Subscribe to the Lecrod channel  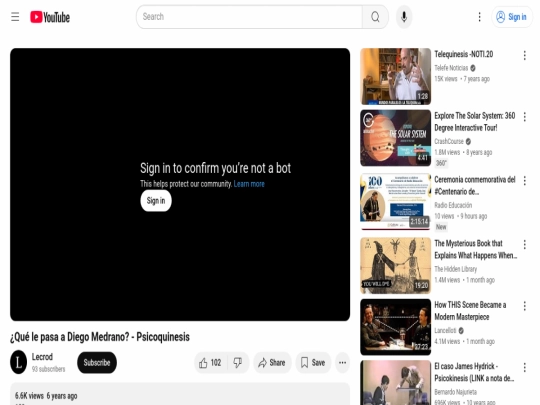click(x=97, y=363)
